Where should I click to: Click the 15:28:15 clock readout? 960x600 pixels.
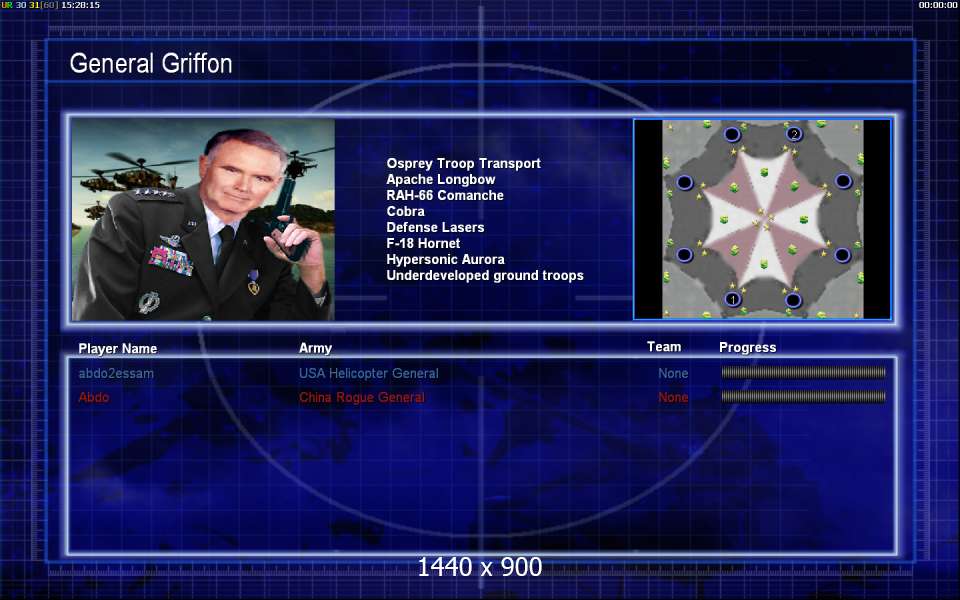pos(80,5)
